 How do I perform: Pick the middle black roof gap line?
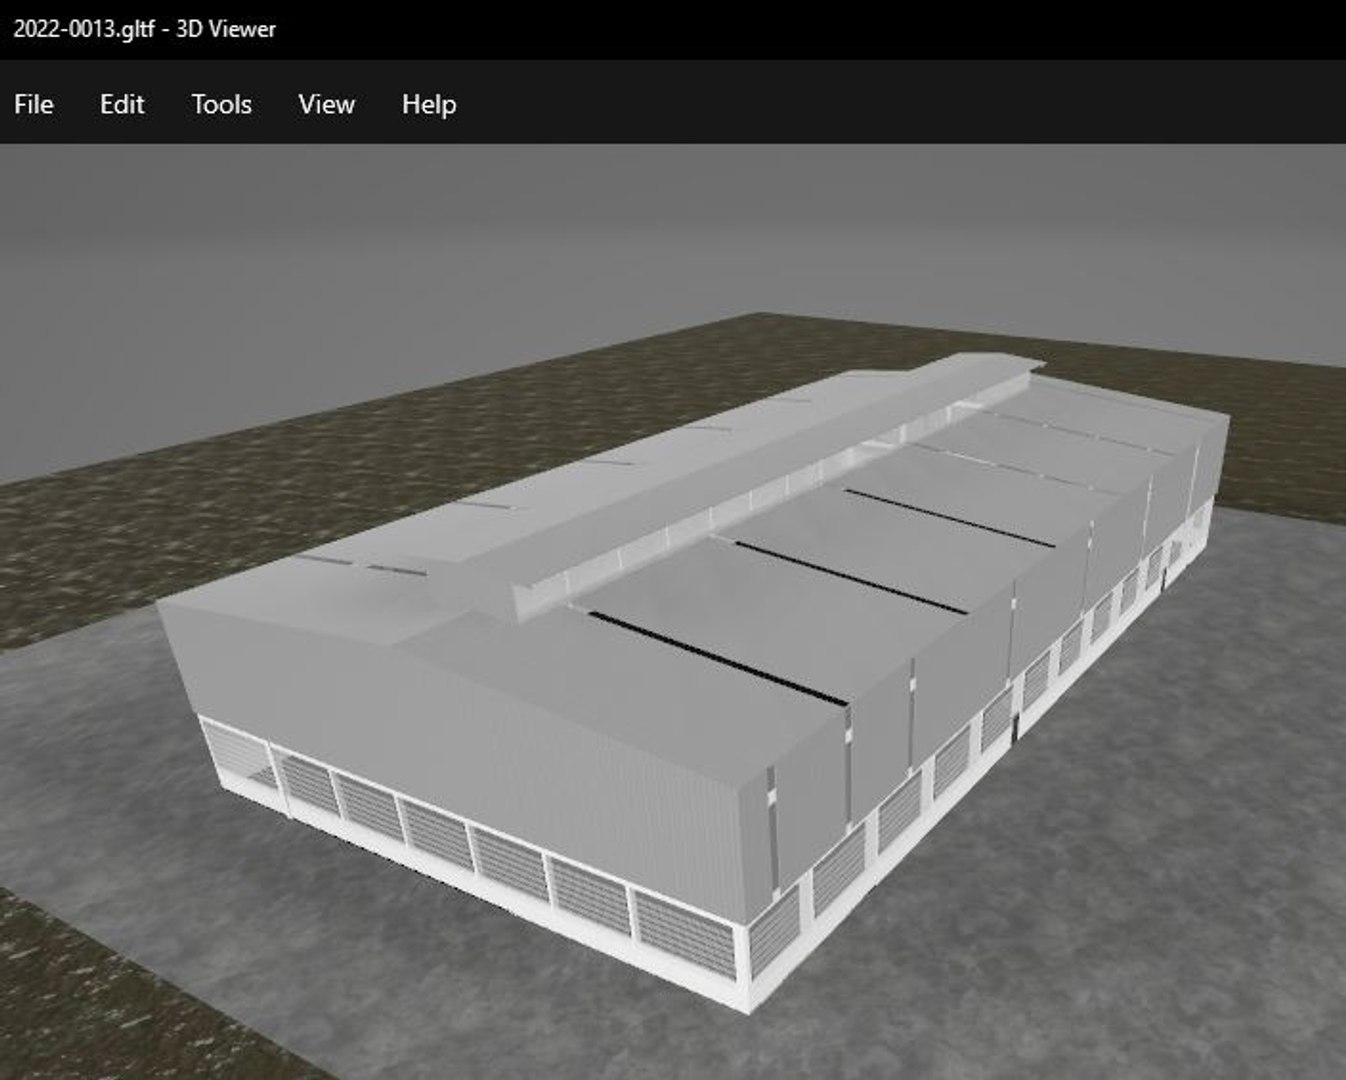coord(850,577)
